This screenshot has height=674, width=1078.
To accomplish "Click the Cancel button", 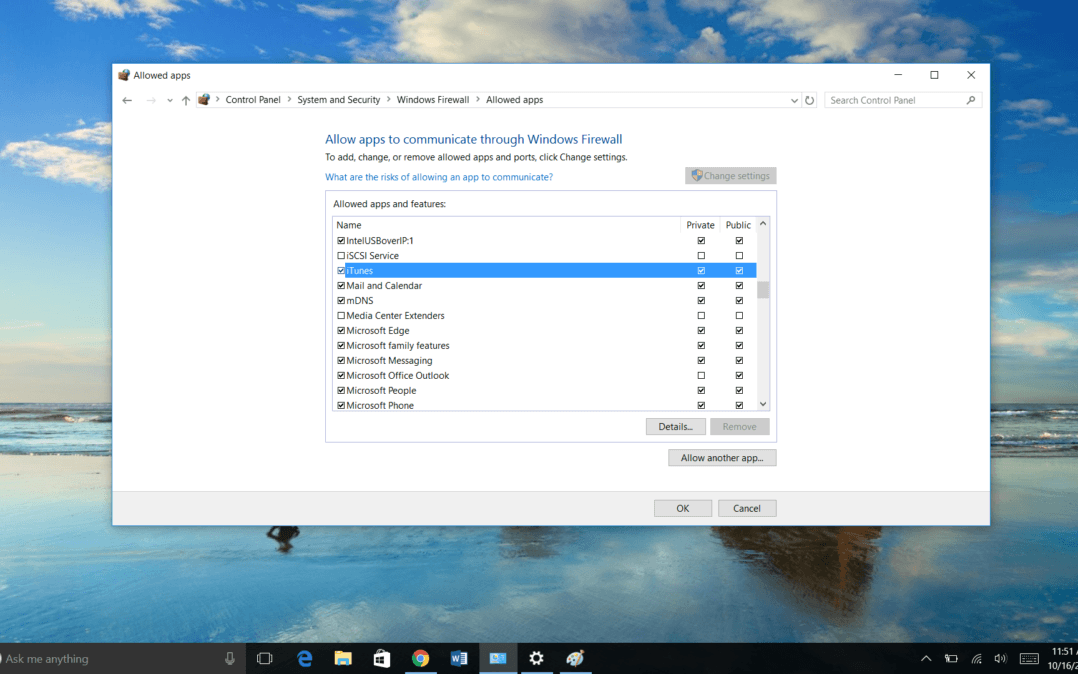I will coord(747,509).
